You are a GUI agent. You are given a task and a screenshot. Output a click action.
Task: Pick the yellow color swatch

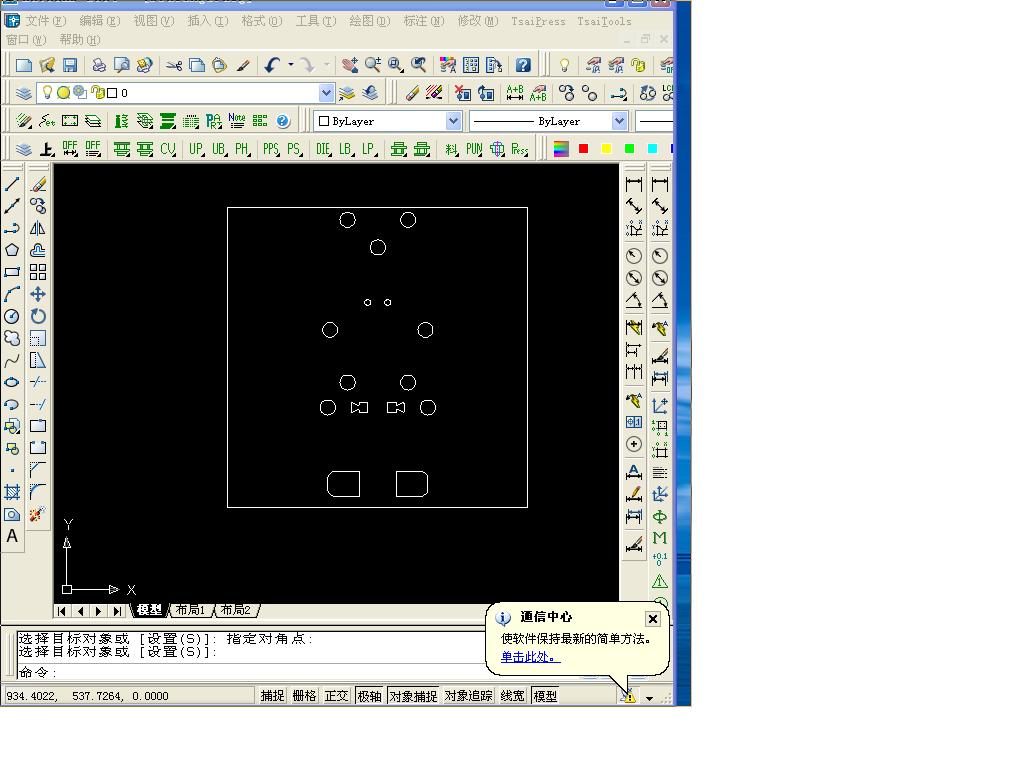tap(606, 149)
